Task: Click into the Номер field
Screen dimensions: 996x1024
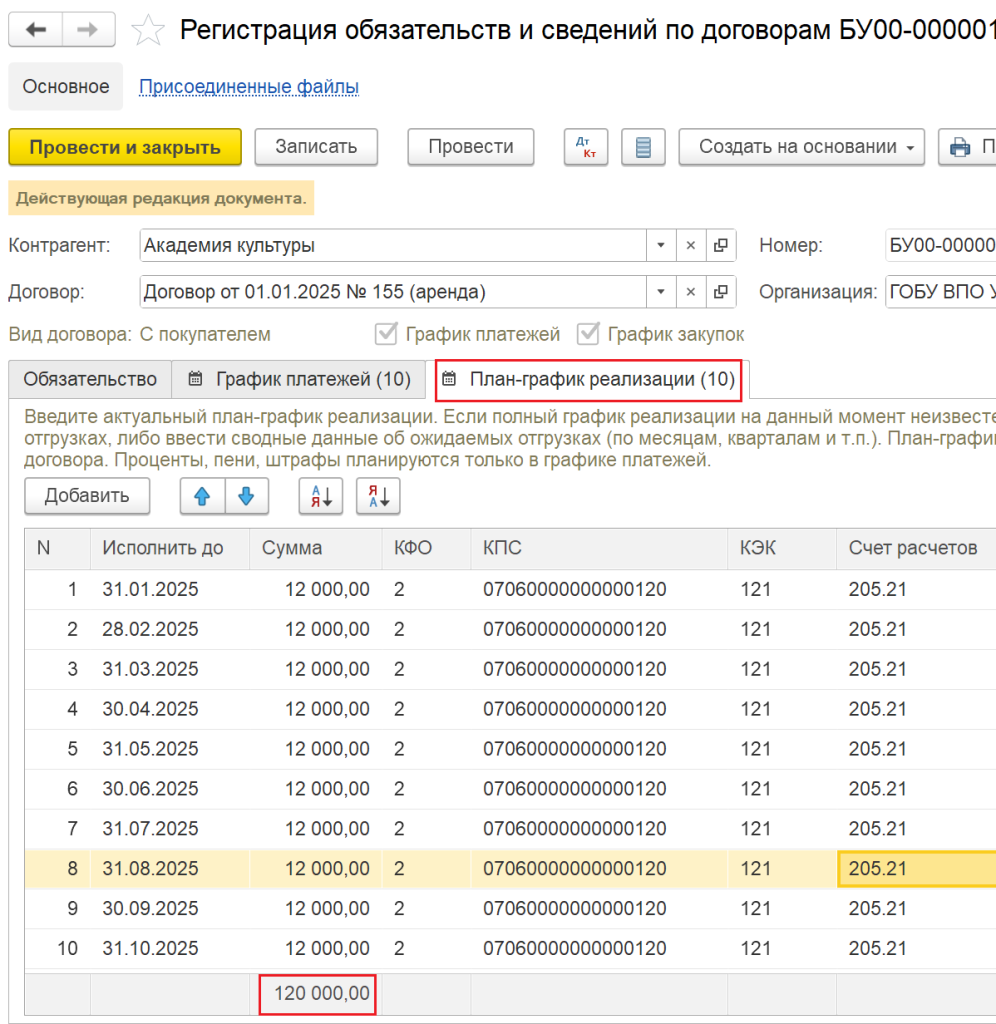Action: tap(940, 246)
